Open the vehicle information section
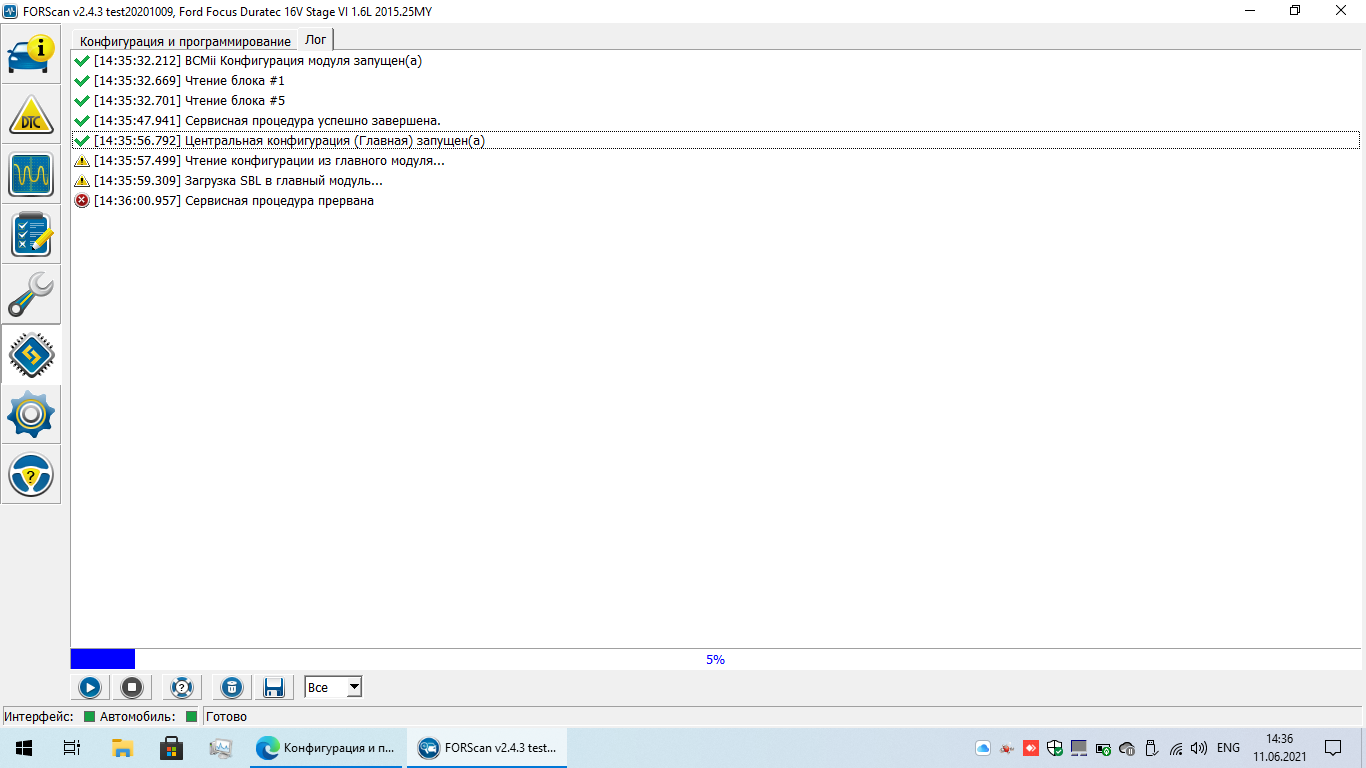This screenshot has width=1366, height=768. click(x=31, y=55)
